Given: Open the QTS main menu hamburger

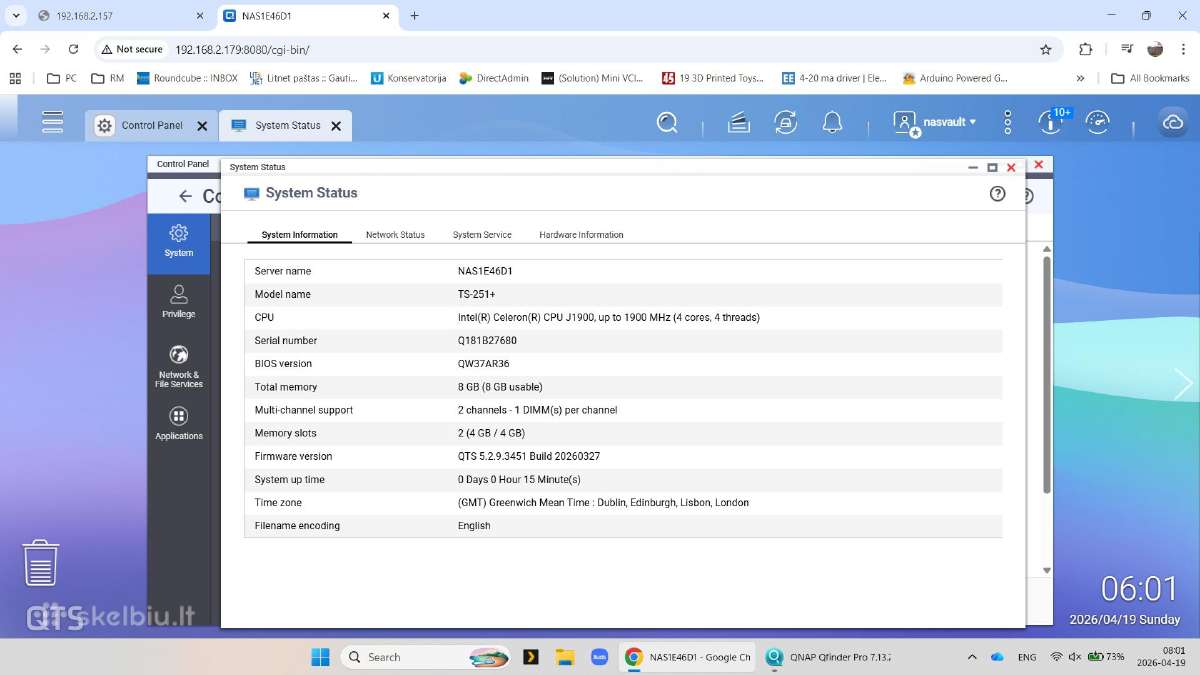Looking at the screenshot, I should point(52,122).
